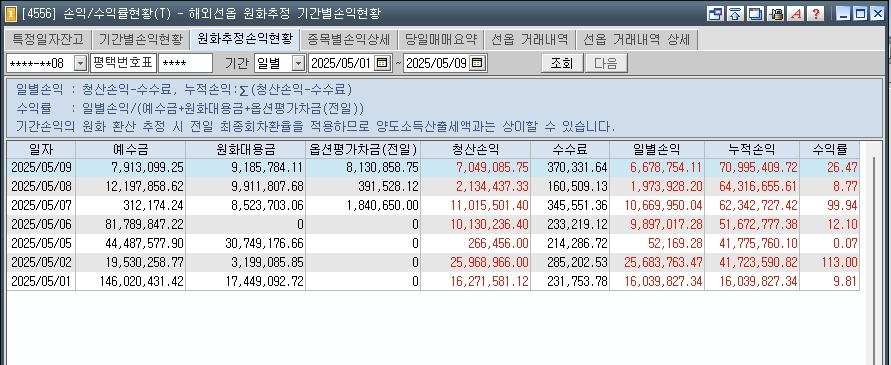
Task: Click the 청산손익 value 10,130,236.40
Action: click(489, 225)
